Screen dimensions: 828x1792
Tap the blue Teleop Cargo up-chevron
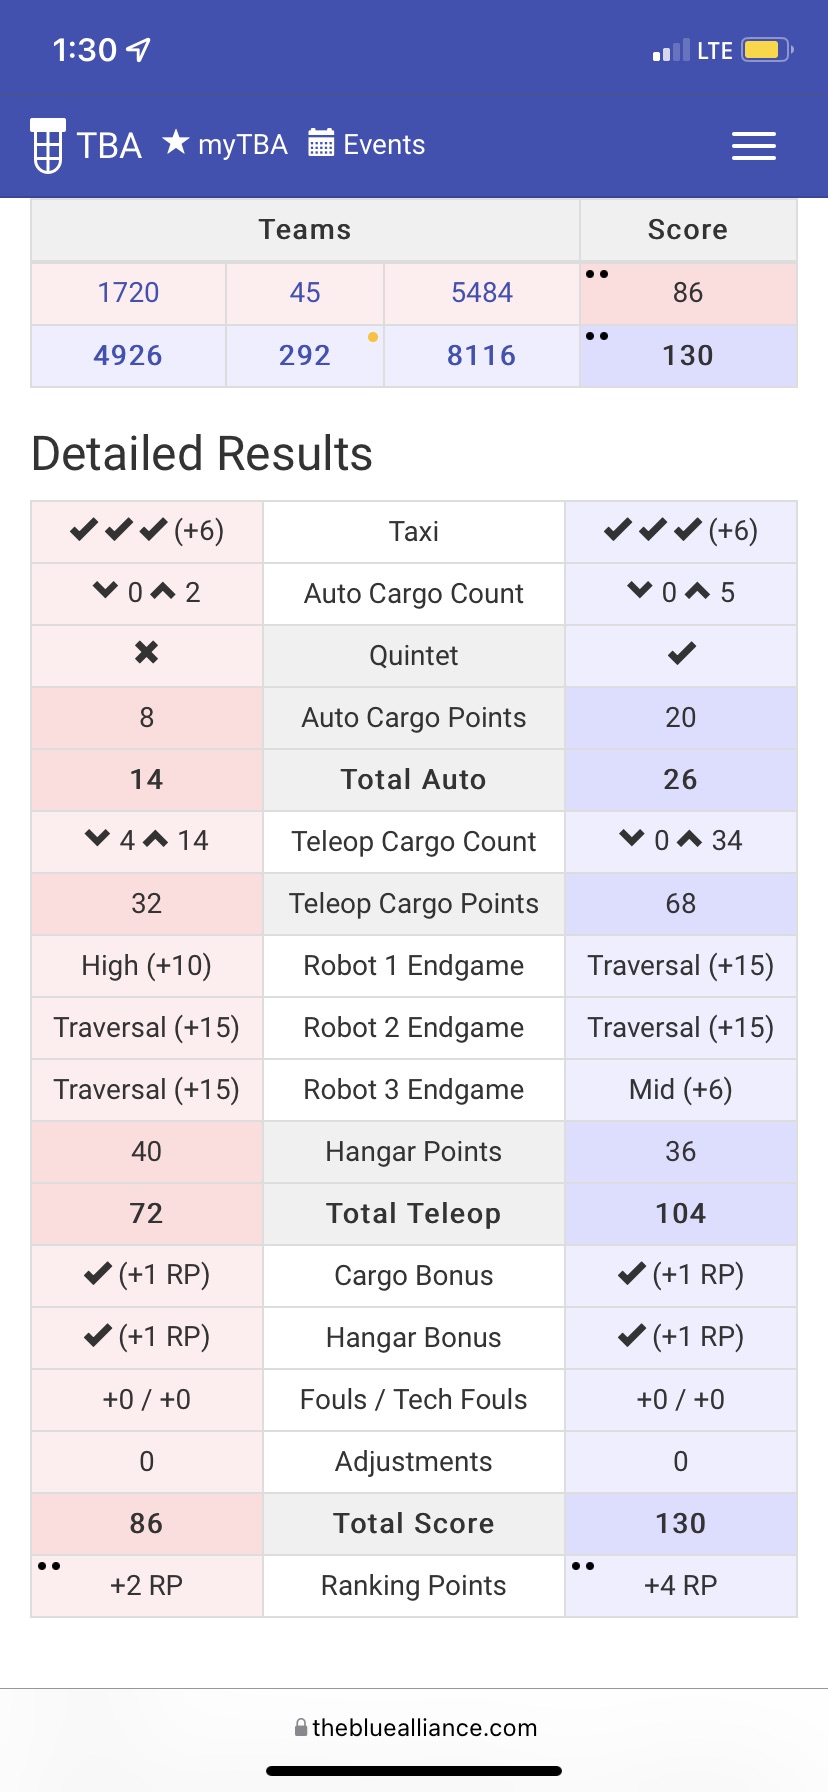pyautogui.click(x=690, y=839)
